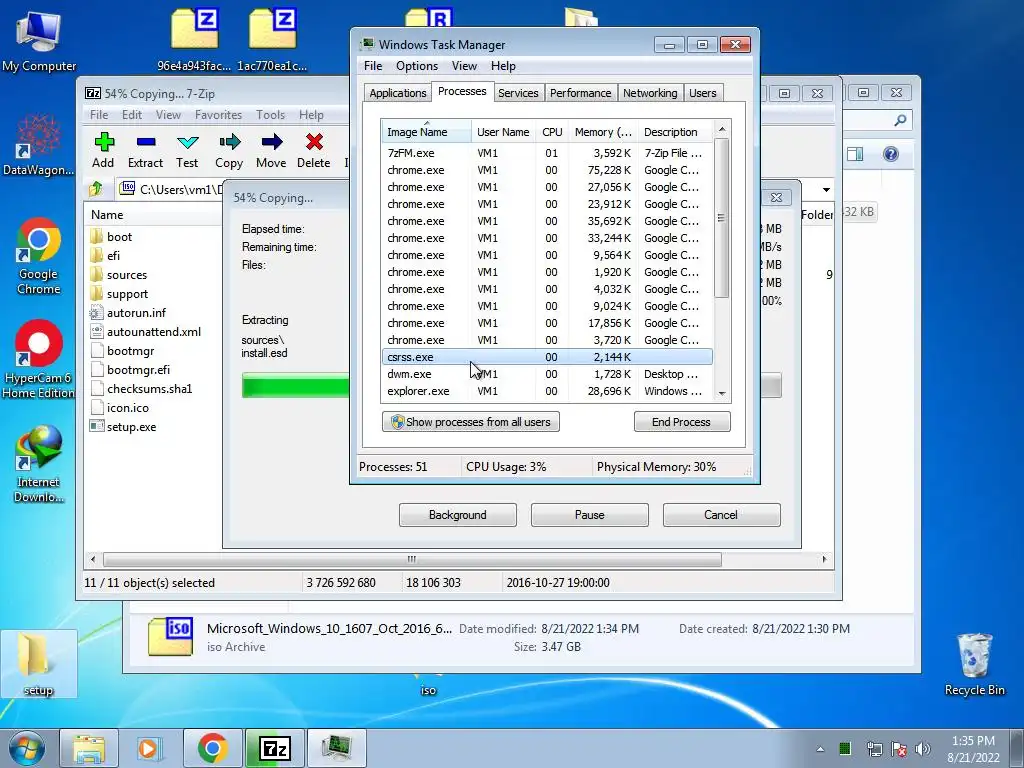
Task: Sort processes by User Name column
Action: (x=504, y=132)
